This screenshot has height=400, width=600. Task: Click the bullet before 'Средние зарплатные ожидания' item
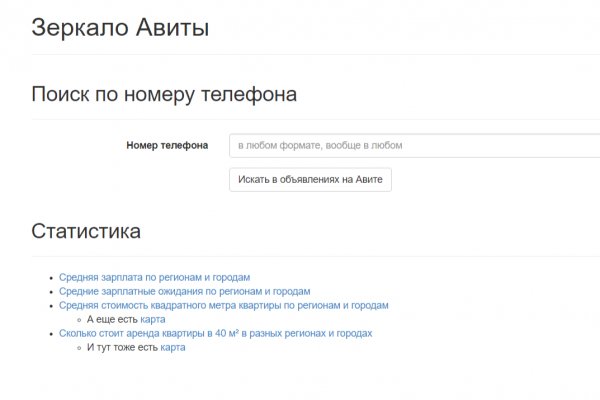pos(50,291)
